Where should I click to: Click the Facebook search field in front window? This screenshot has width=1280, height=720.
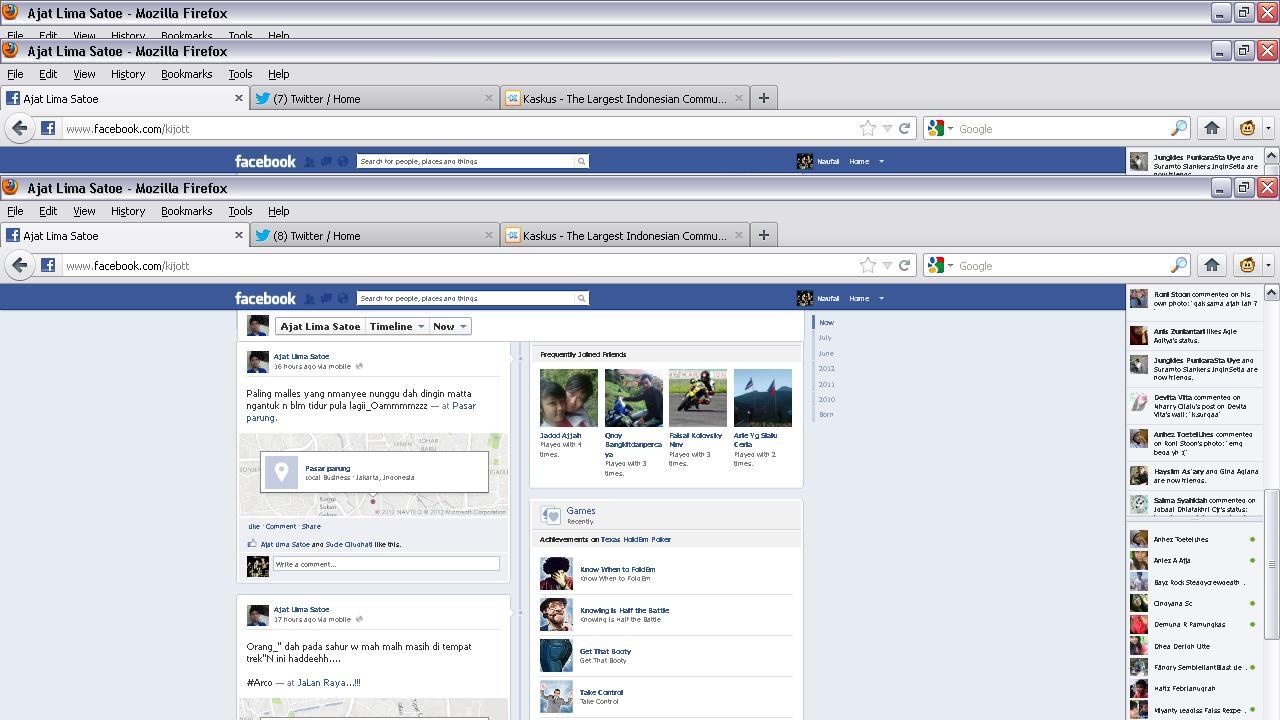(x=466, y=298)
